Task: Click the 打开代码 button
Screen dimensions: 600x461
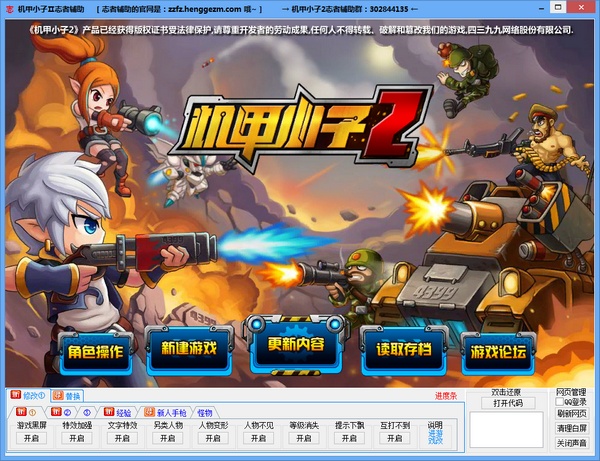Action: point(508,403)
